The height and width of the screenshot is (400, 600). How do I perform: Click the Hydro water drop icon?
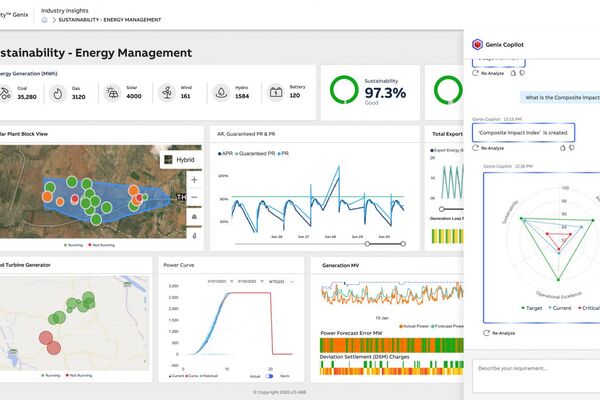click(222, 93)
